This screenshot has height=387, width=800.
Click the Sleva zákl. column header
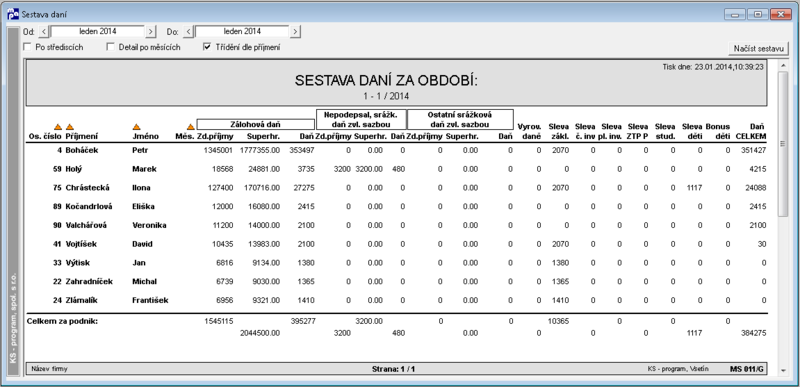(559, 132)
